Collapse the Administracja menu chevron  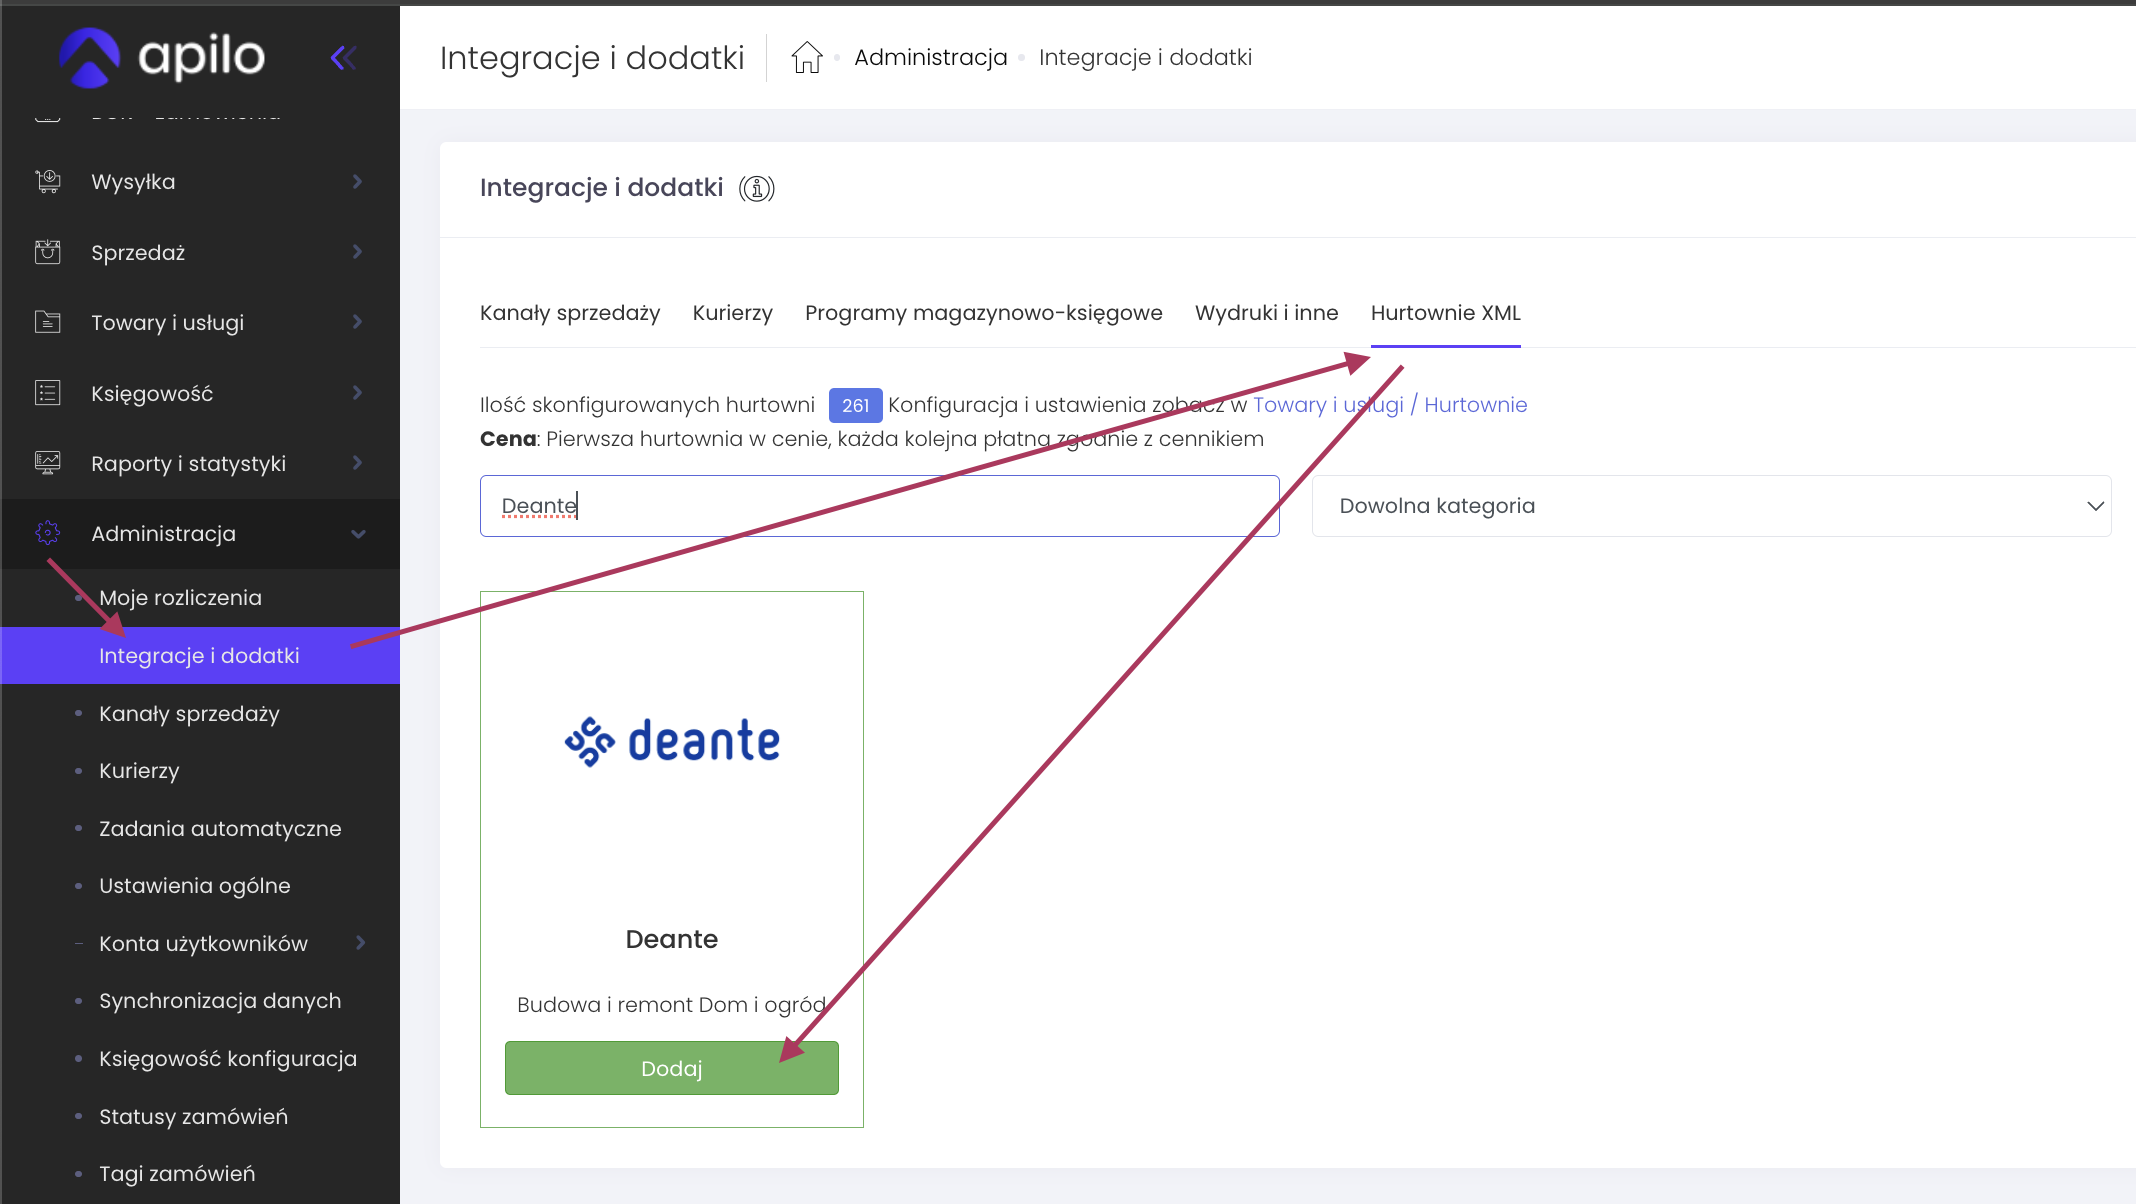click(358, 534)
